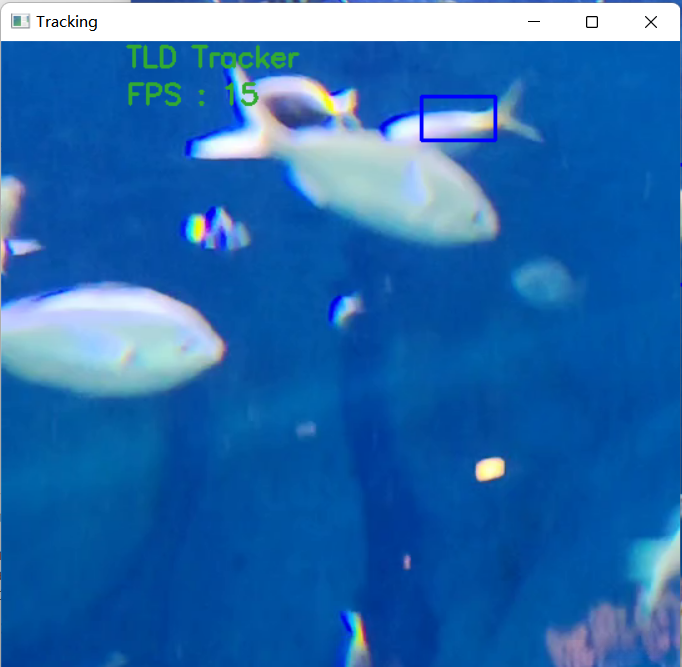Image resolution: width=682 pixels, height=667 pixels.
Task: Click the 'TLD Tracker' overlay text
Action: pos(213,57)
